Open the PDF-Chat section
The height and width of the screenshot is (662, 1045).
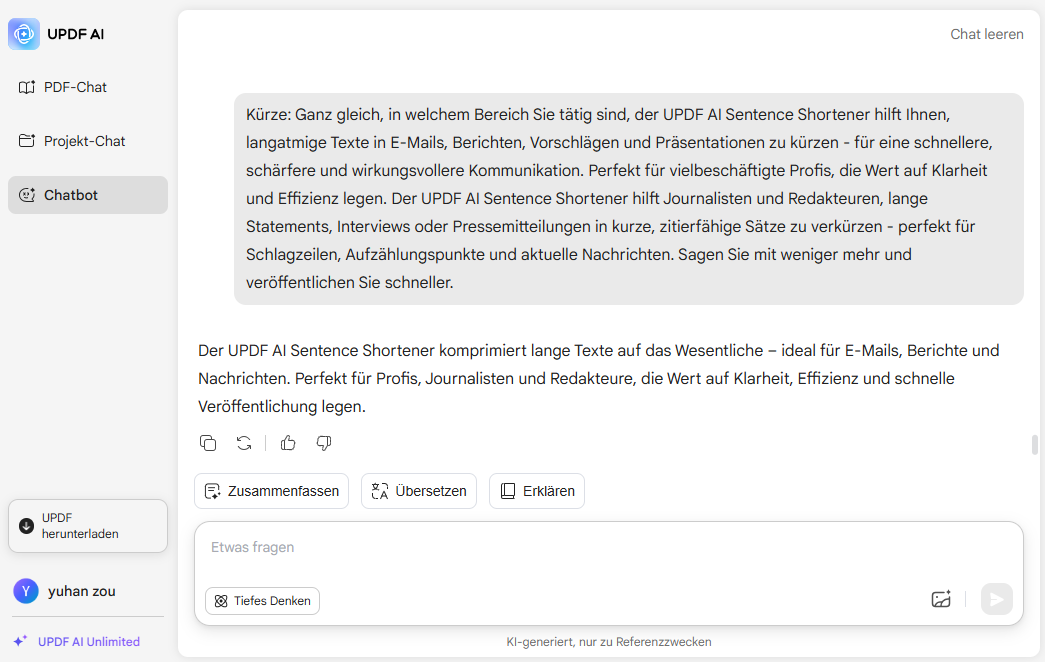(x=87, y=87)
